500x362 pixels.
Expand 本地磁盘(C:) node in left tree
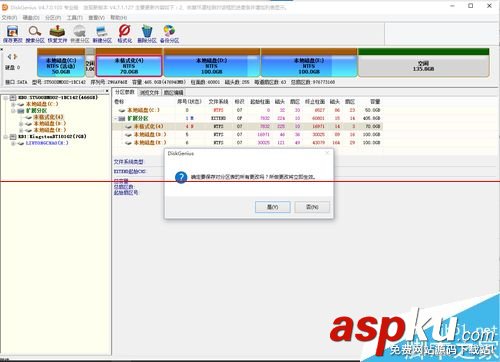click(13, 104)
